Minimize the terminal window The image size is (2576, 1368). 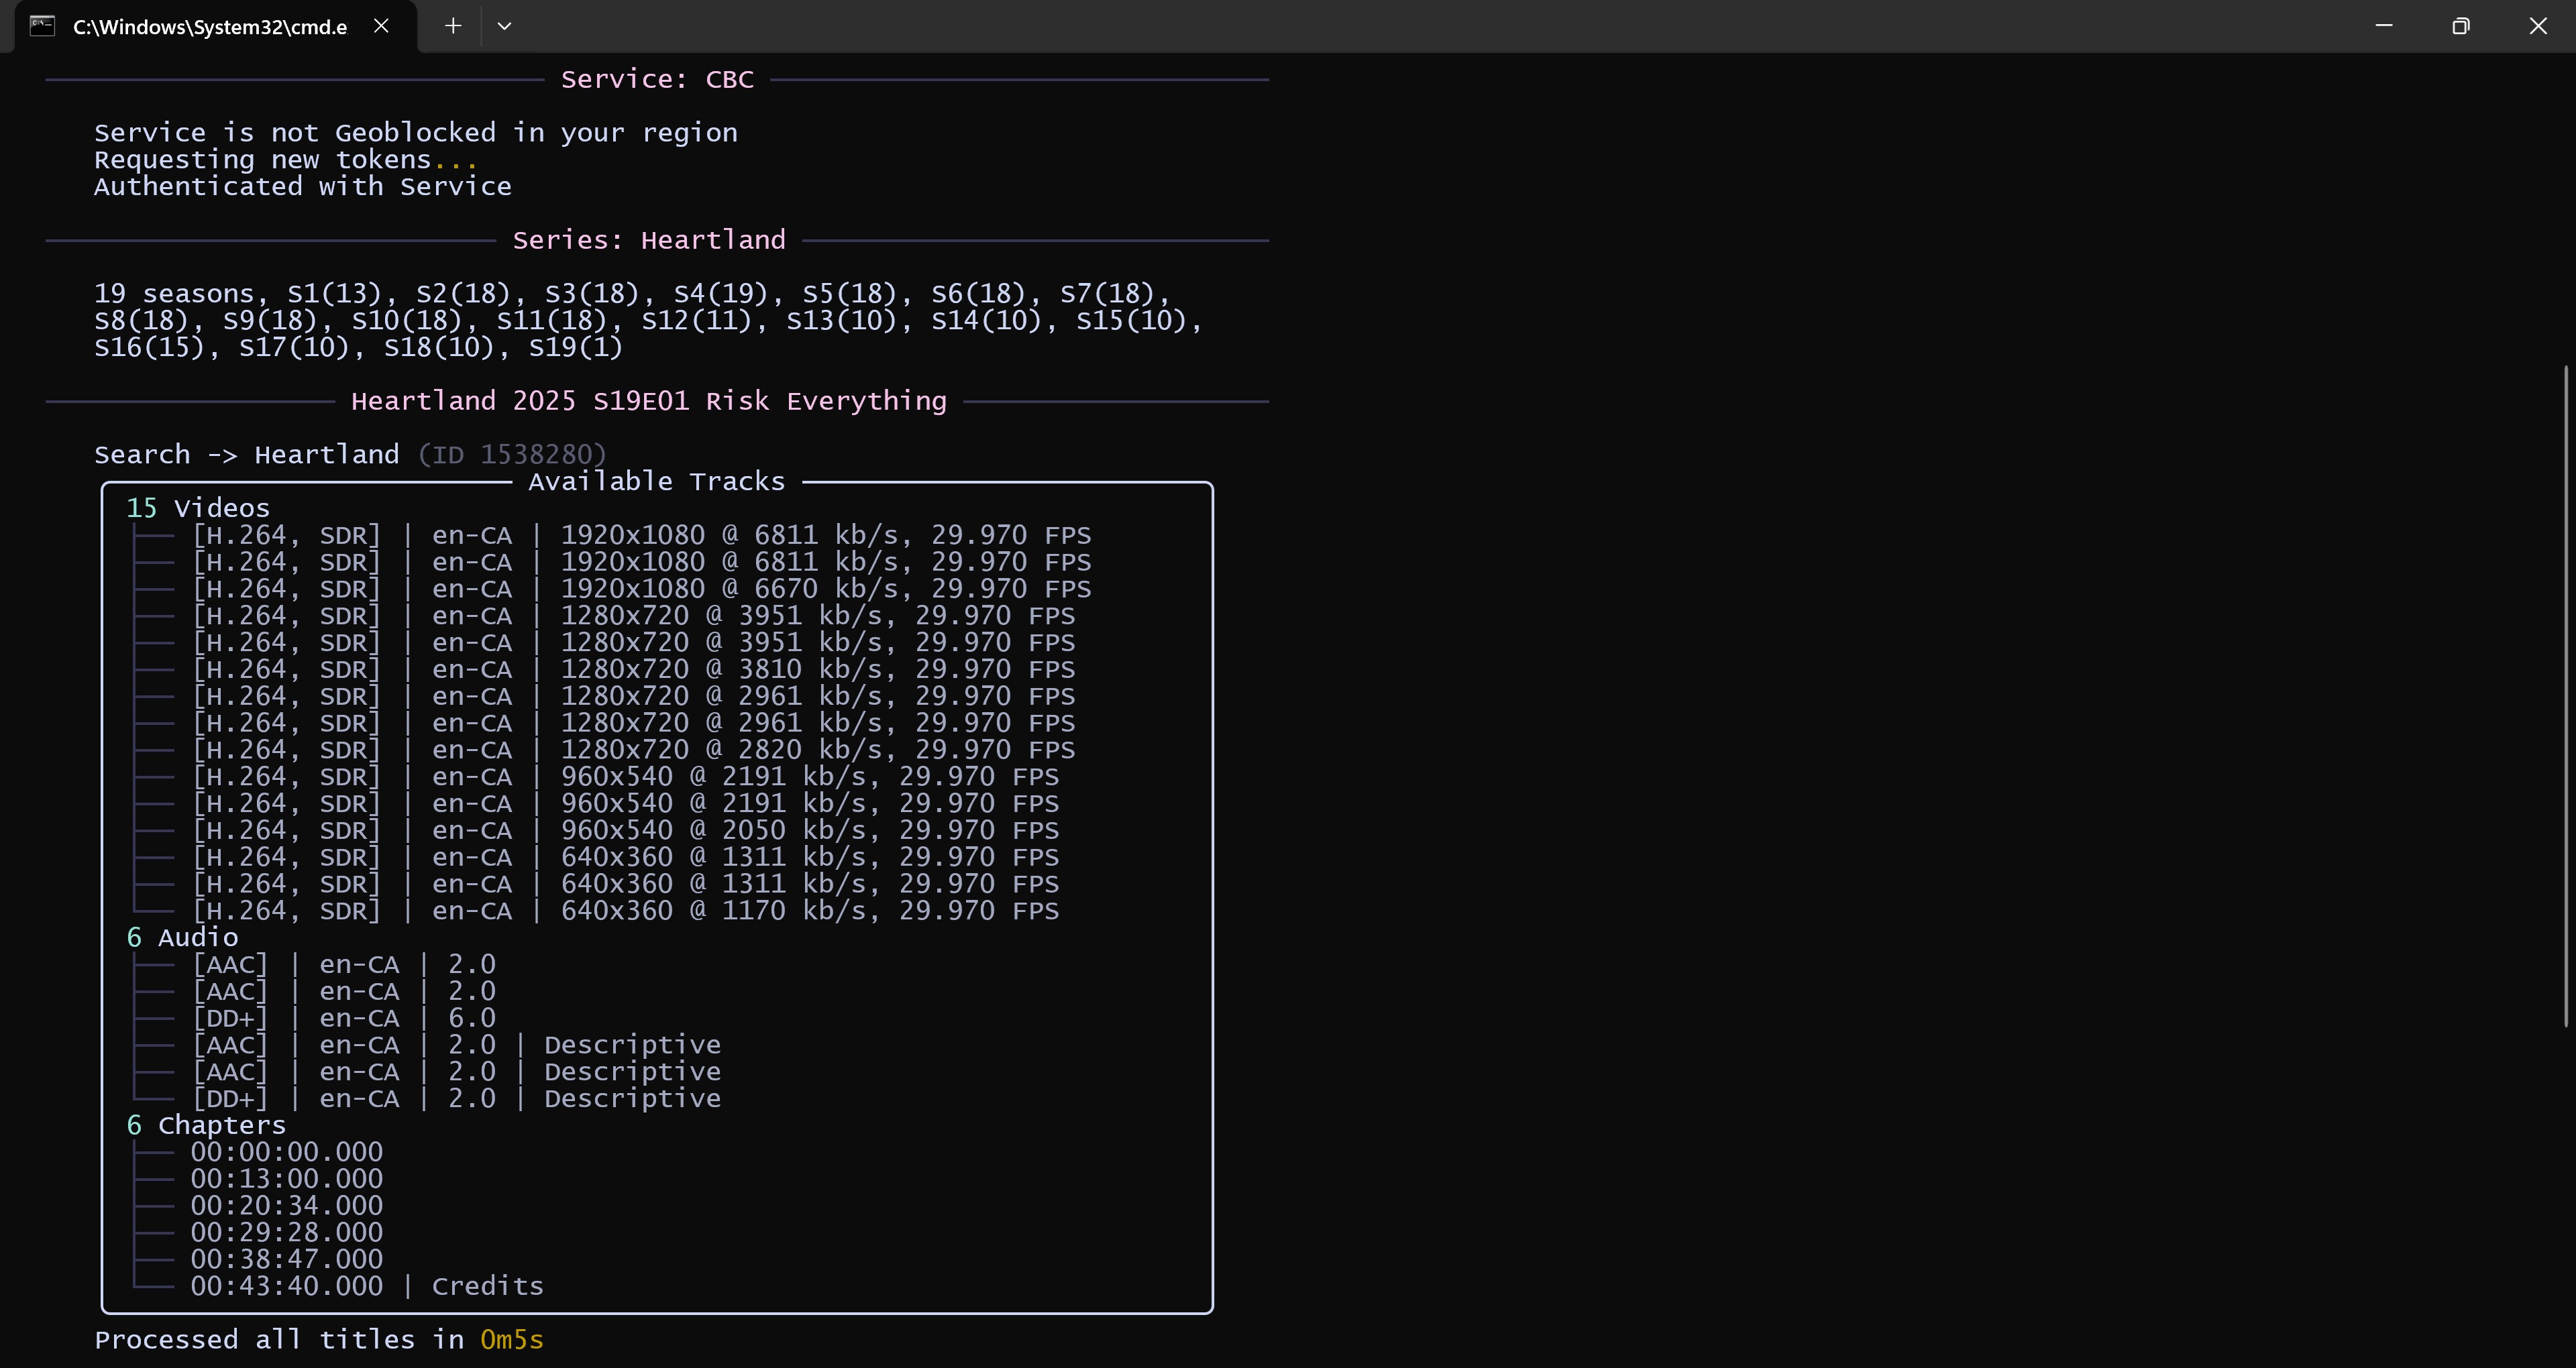pyautogui.click(x=2384, y=26)
